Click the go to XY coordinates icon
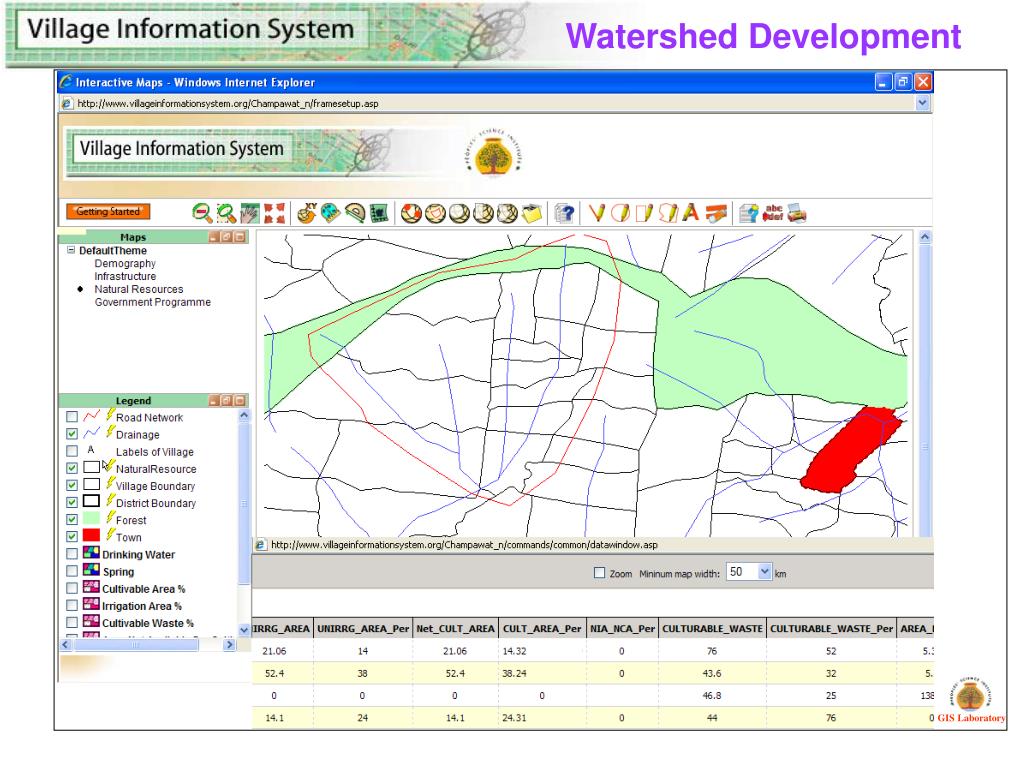This screenshot has height=768, width=1024. pyautogui.click(x=307, y=213)
